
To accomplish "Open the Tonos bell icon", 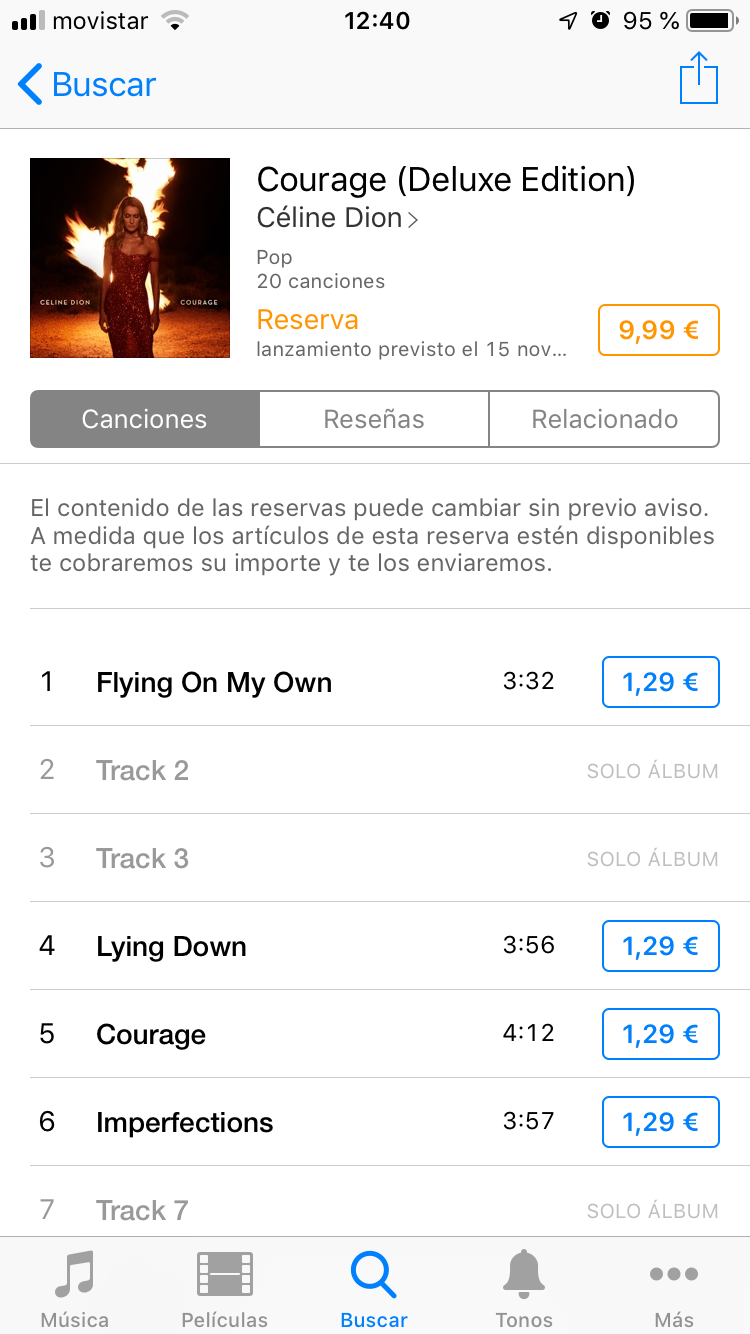I will tap(524, 1274).
